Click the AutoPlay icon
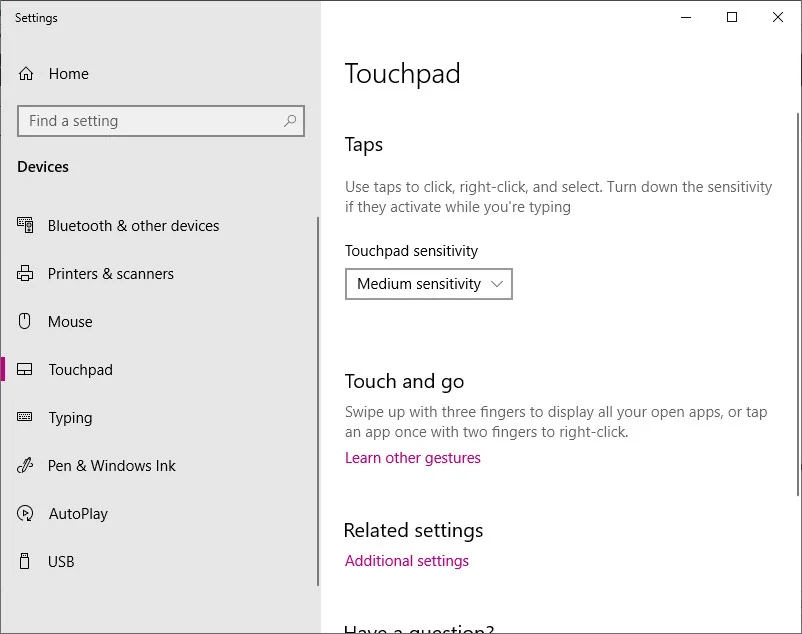 (25, 513)
